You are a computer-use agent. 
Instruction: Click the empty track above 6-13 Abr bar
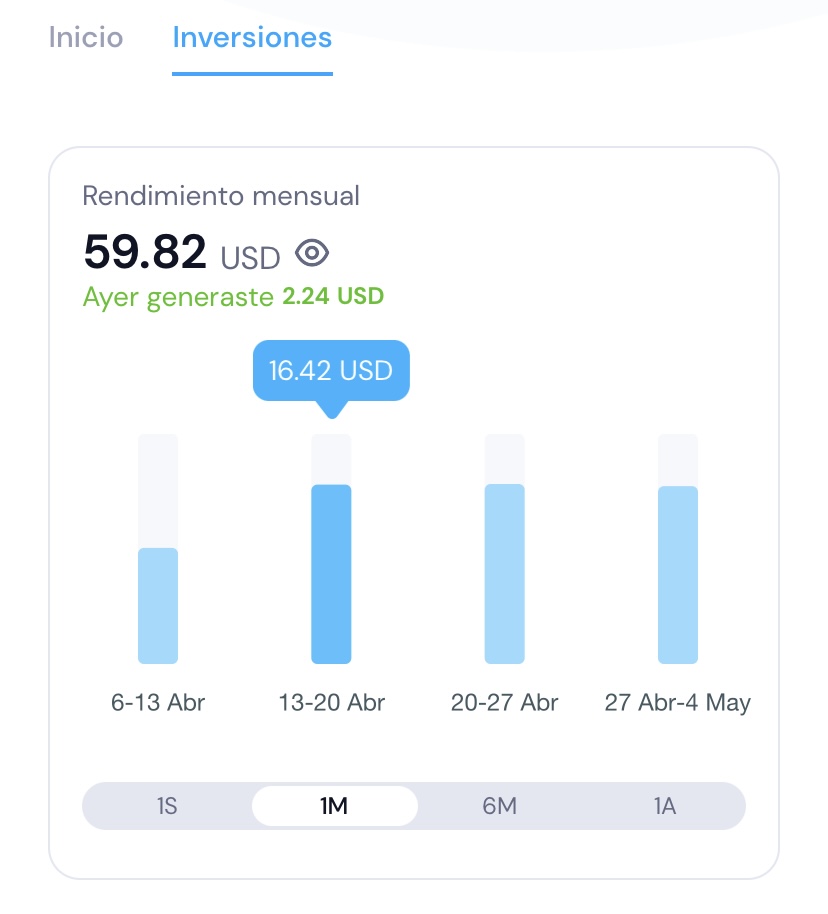click(x=158, y=491)
